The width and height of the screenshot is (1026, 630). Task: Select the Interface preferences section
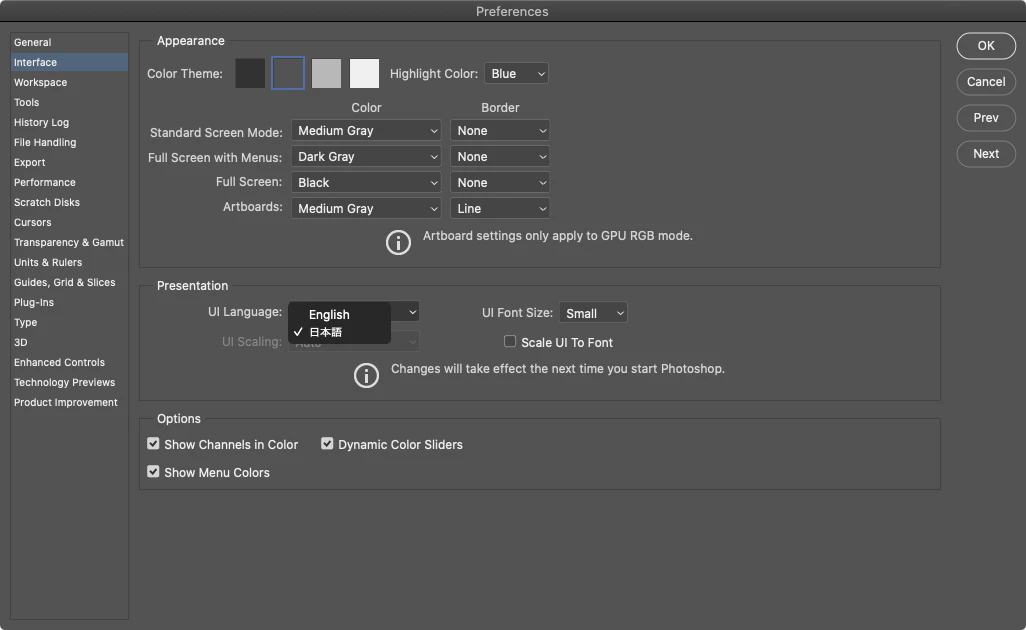[69, 62]
